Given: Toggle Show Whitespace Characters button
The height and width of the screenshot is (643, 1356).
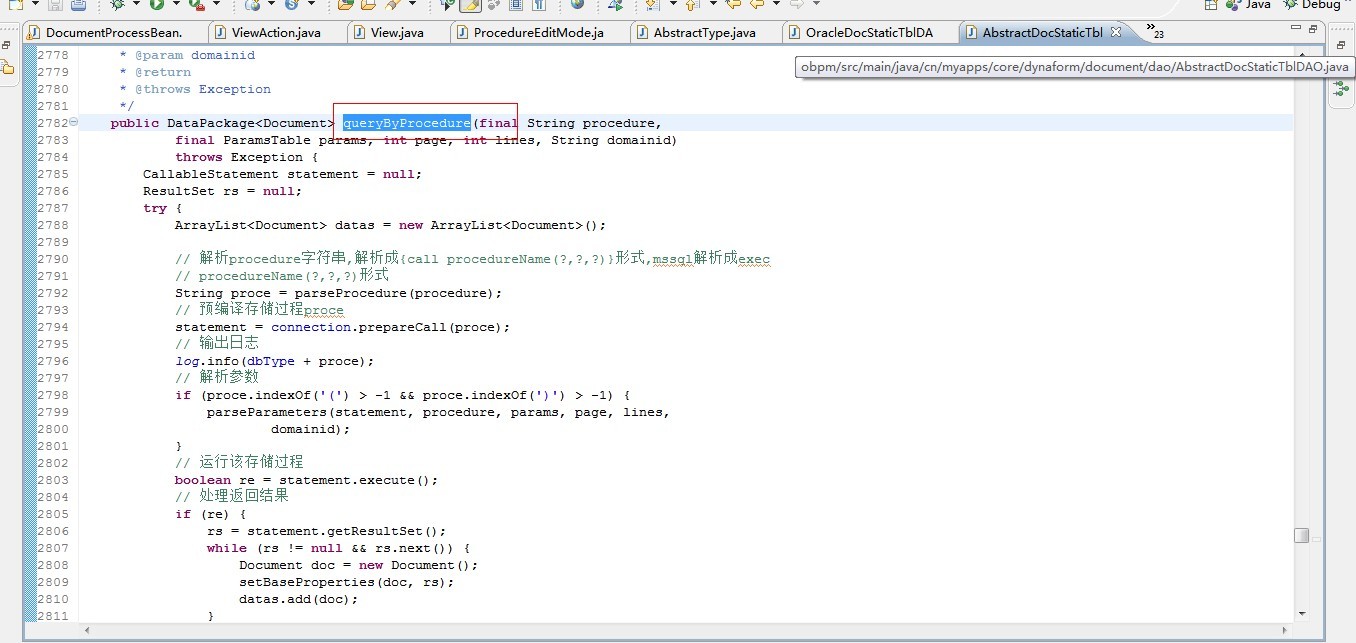Looking at the screenshot, I should [537, 5].
